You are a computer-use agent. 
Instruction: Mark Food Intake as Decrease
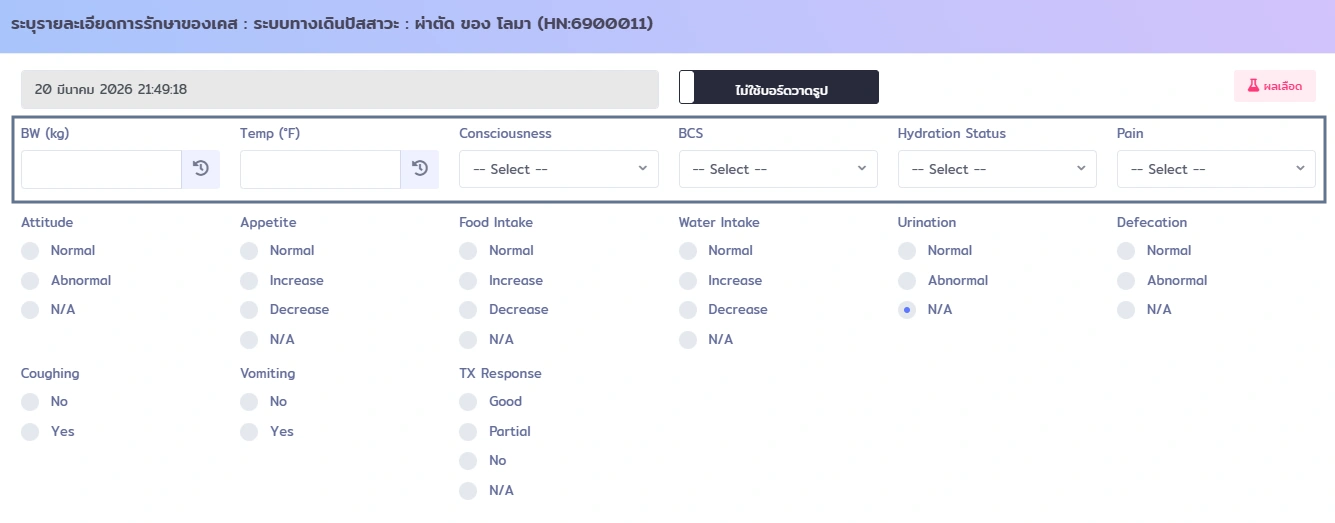coord(468,310)
